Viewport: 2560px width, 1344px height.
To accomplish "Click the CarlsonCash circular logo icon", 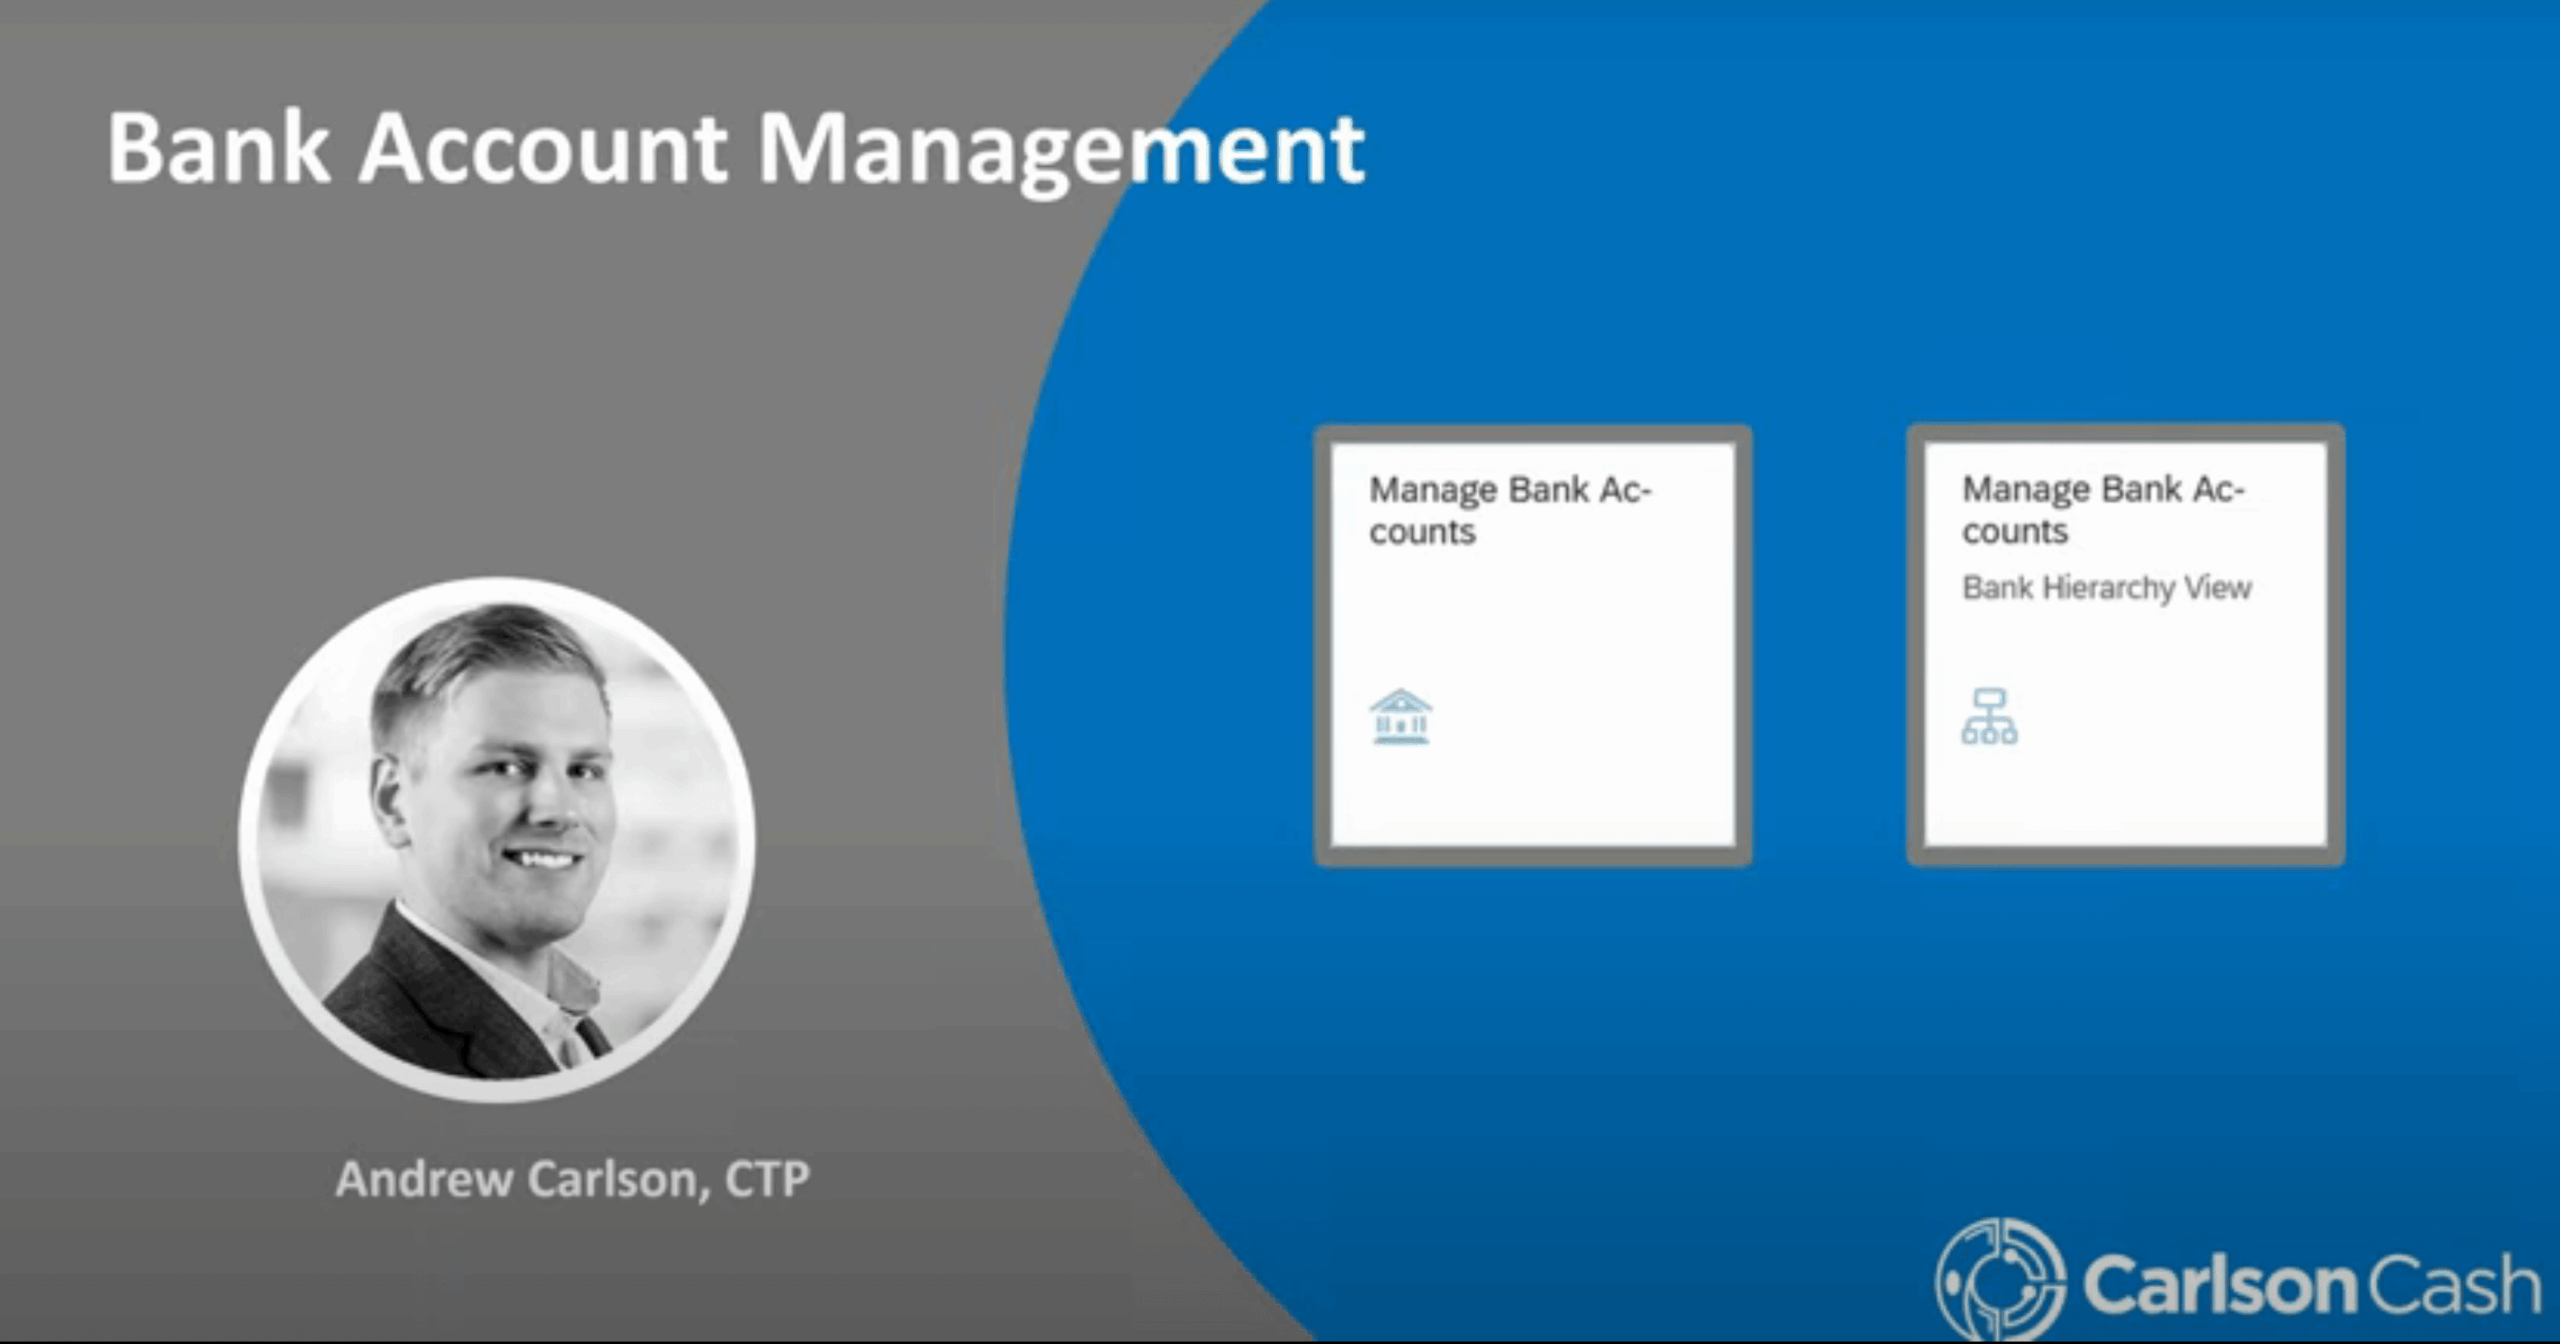I will (x=2000, y=1280).
